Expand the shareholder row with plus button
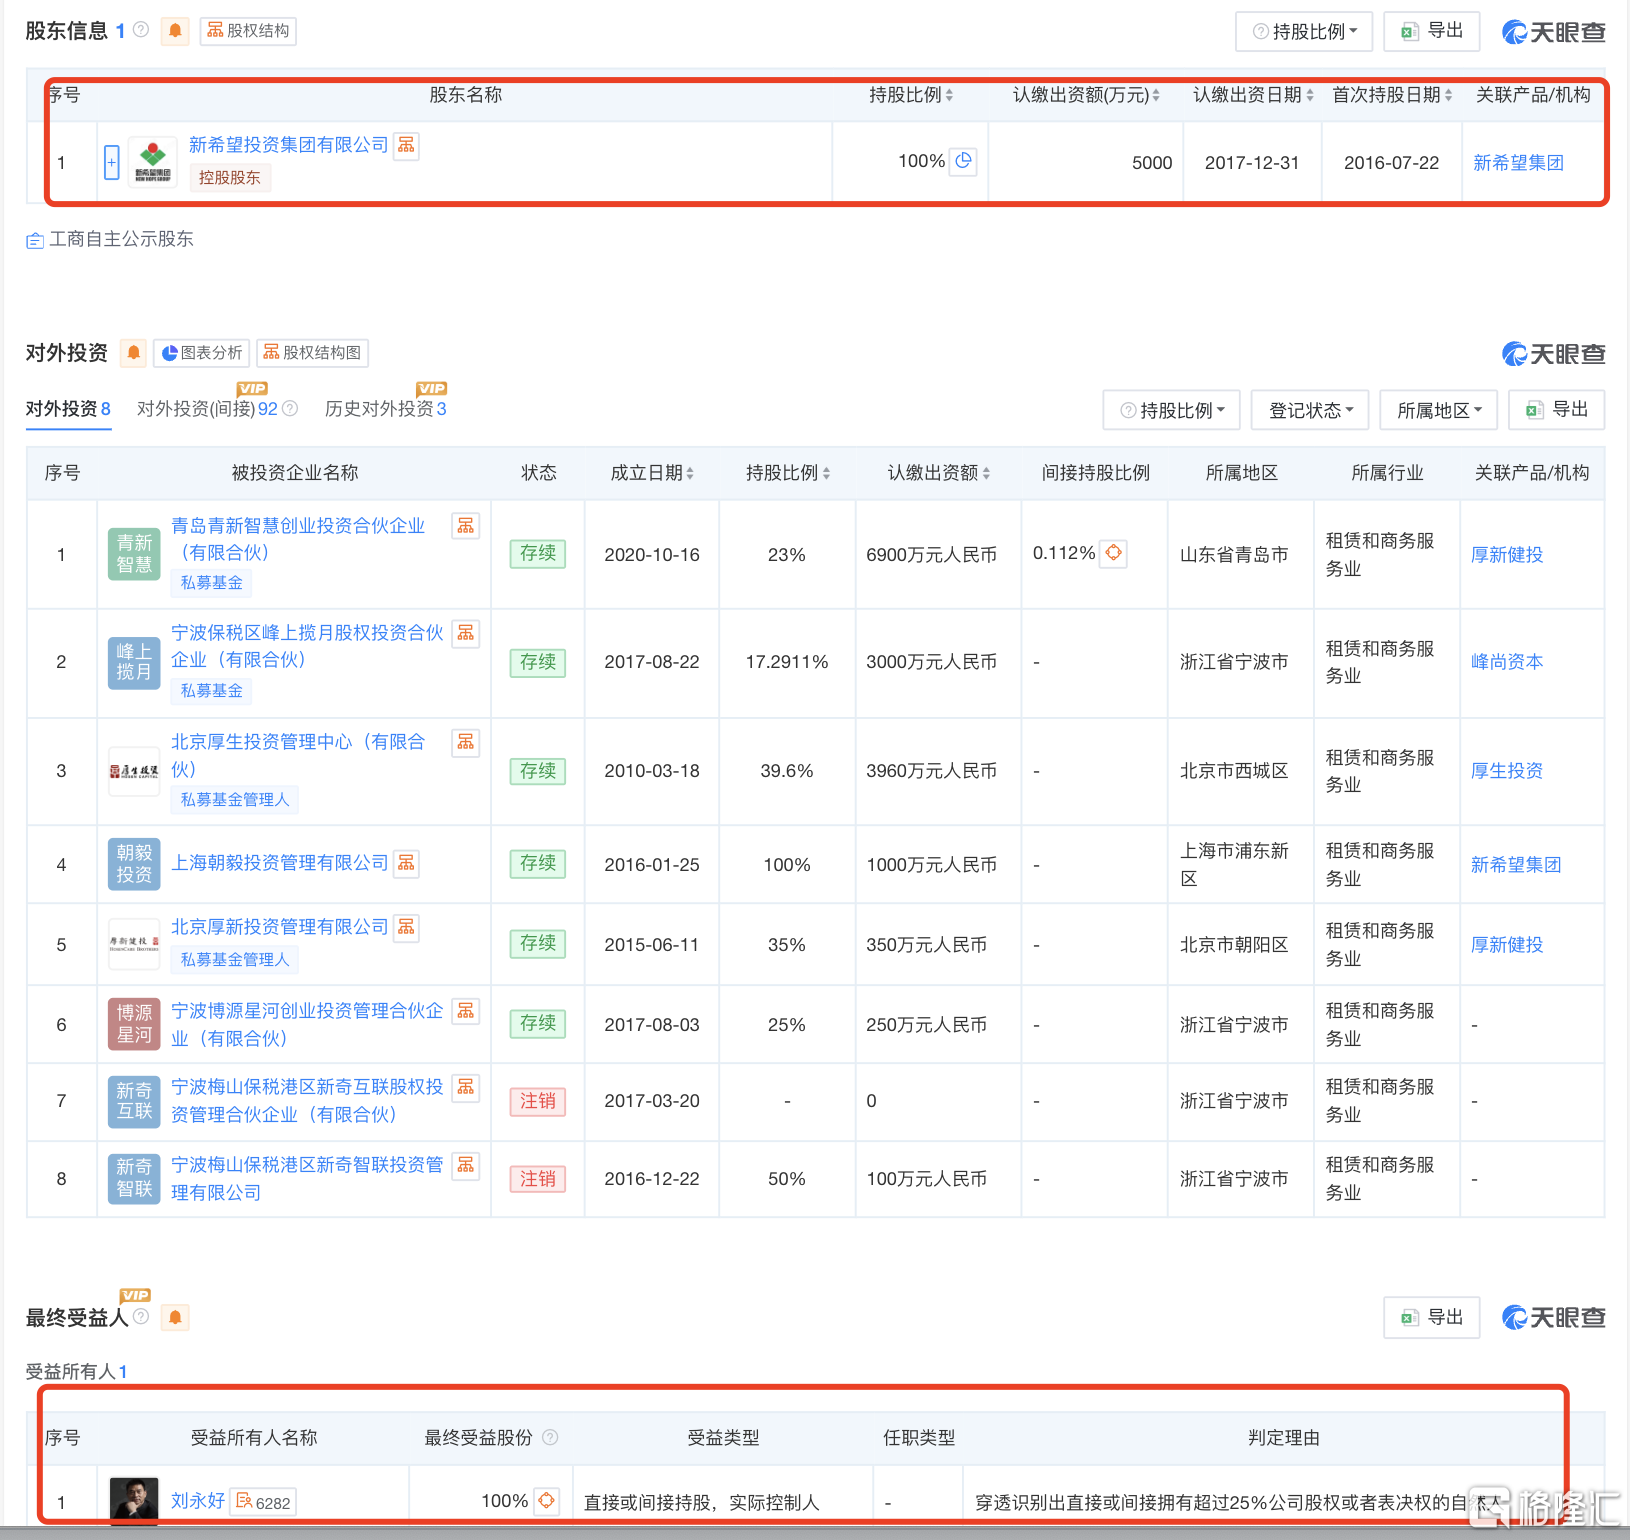This screenshot has height=1540, width=1630. (112, 162)
